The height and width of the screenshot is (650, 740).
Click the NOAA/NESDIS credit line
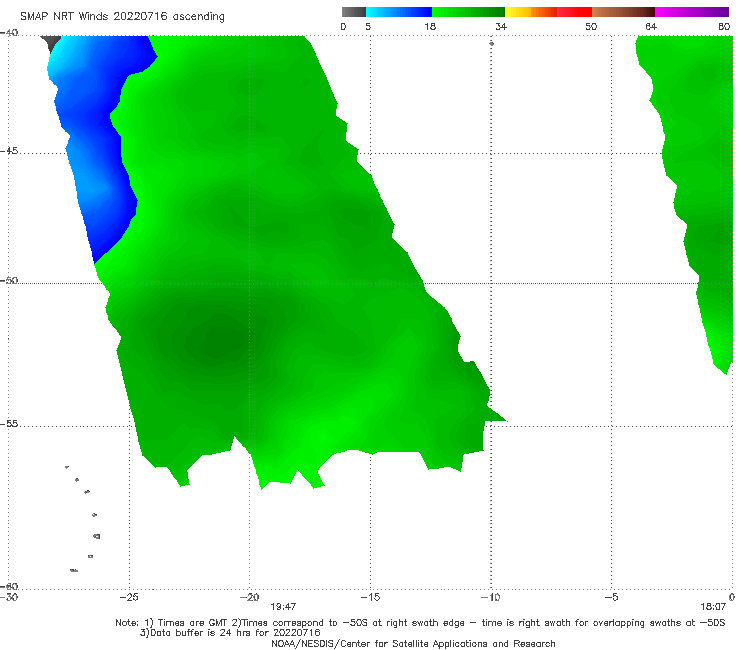pyautogui.click(x=413, y=643)
